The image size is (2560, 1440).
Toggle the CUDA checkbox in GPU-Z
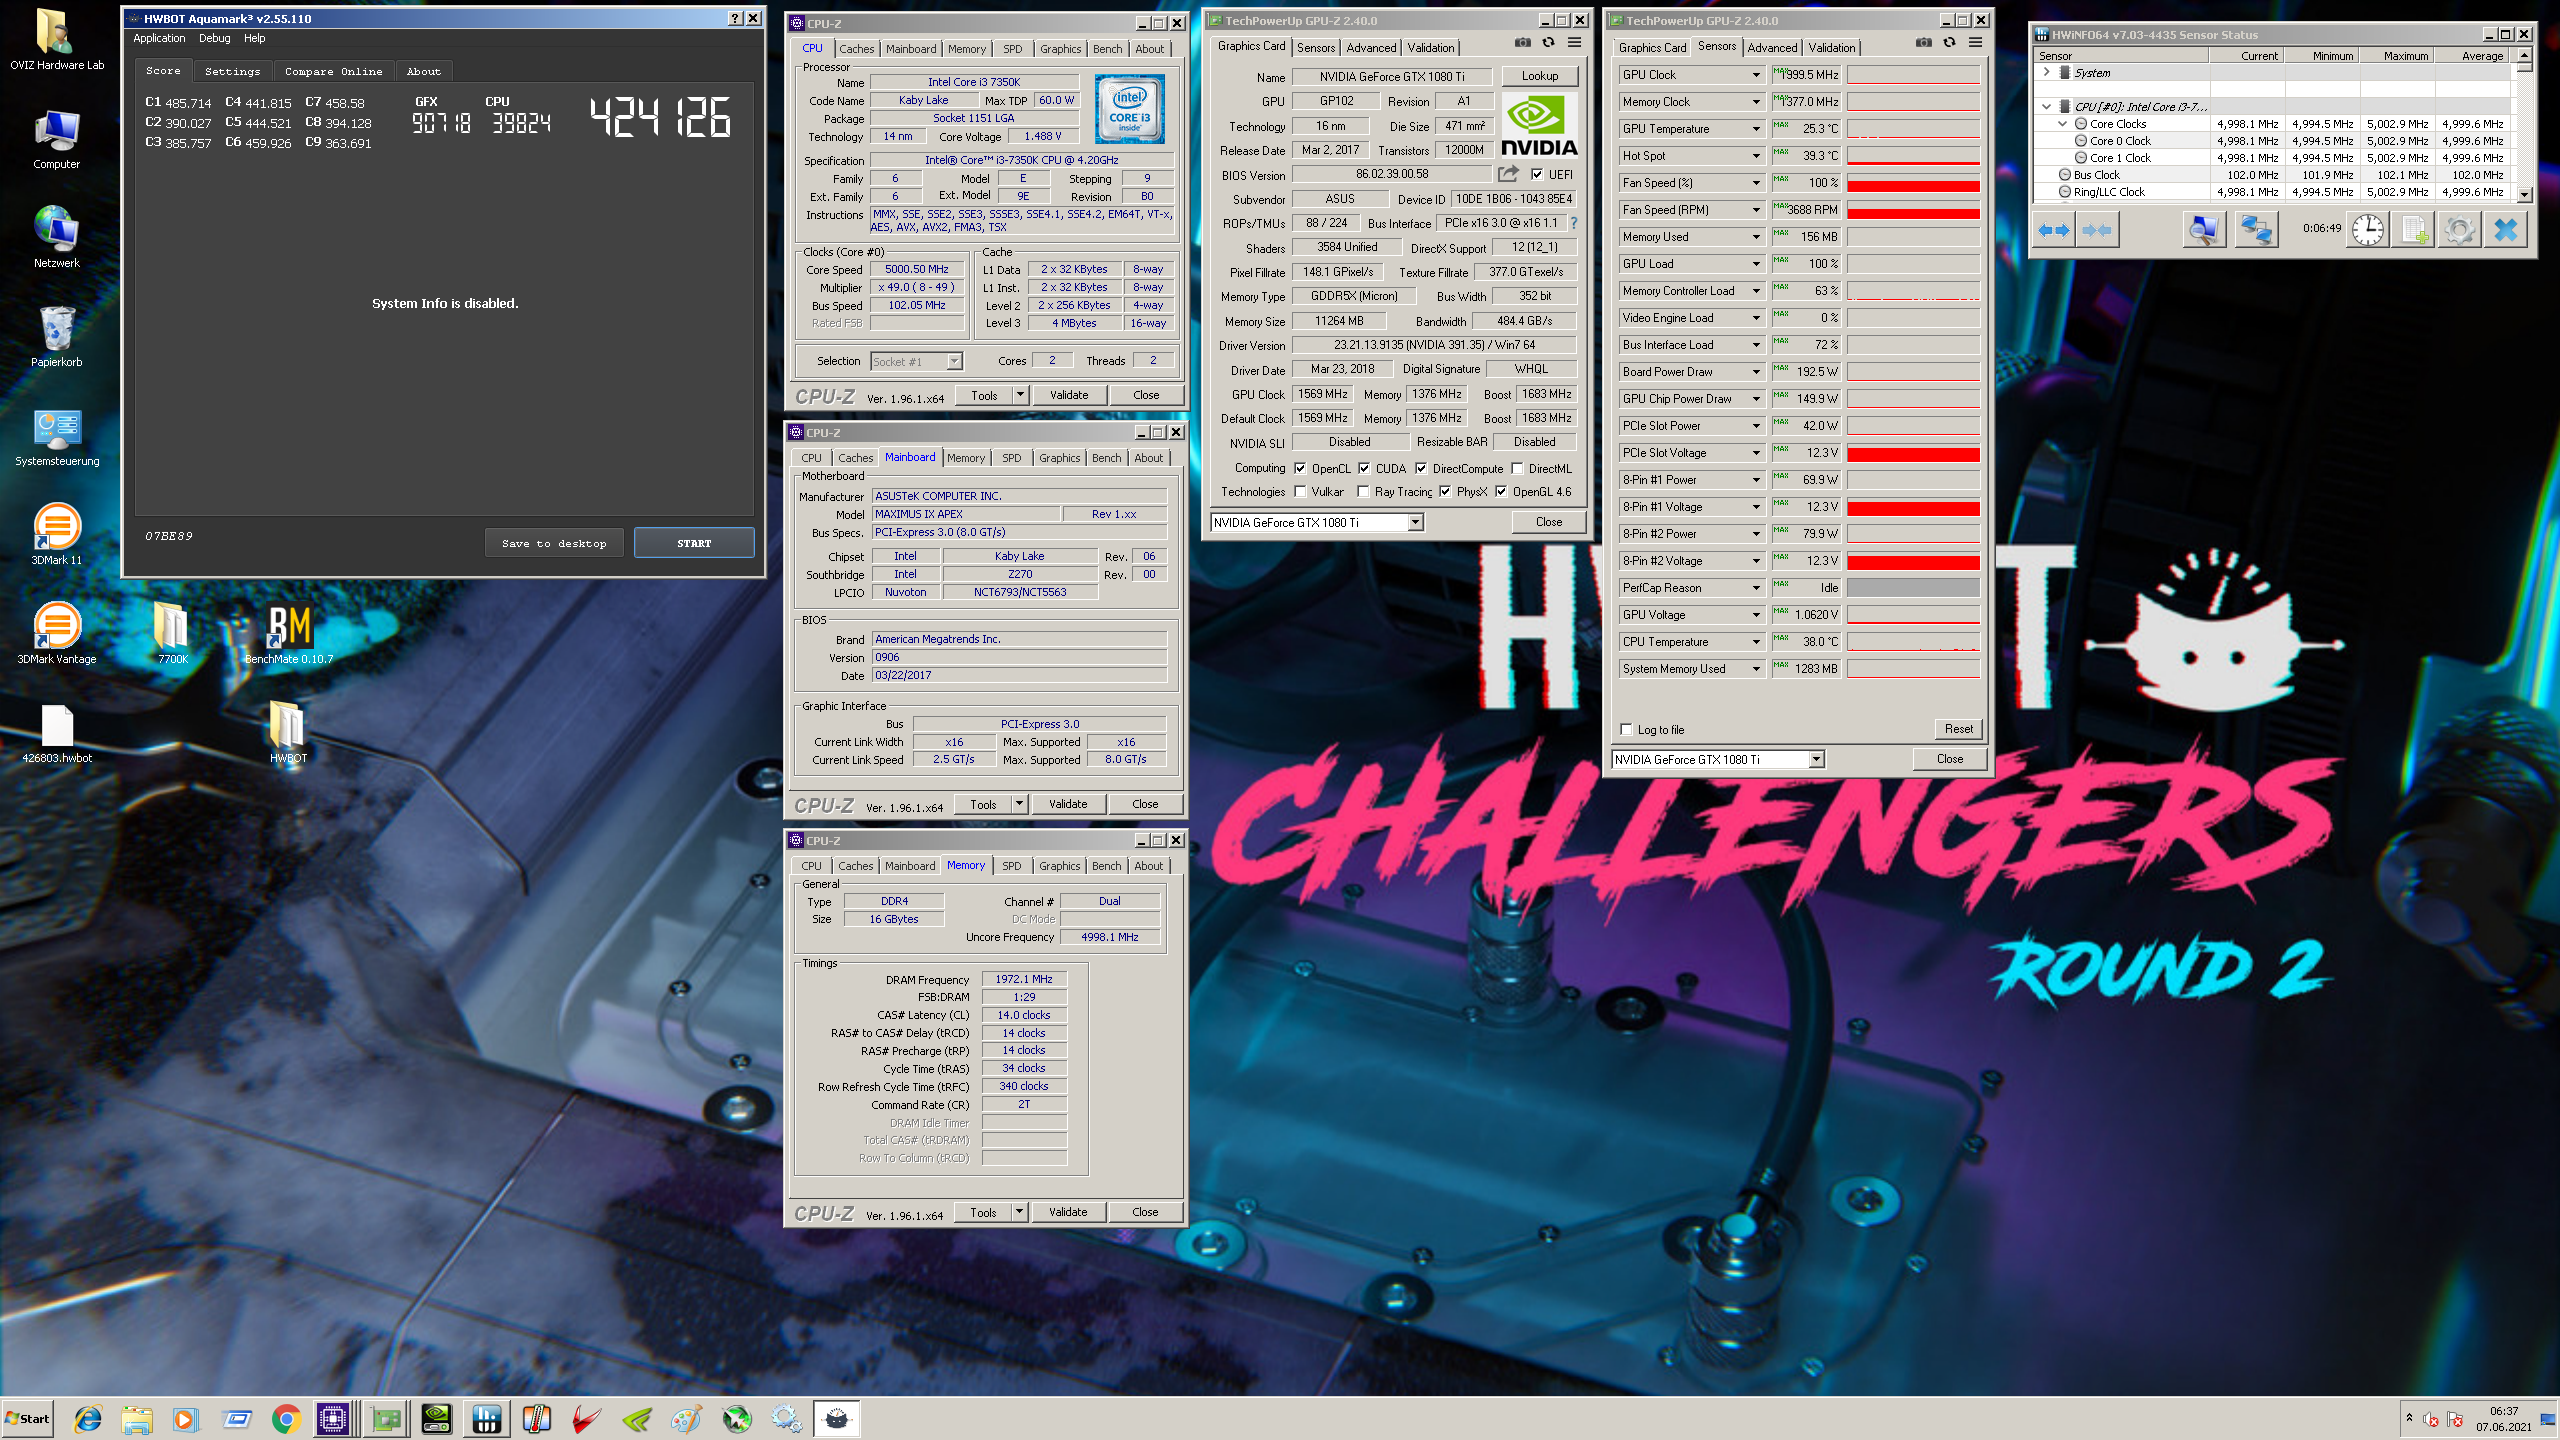(x=1364, y=468)
